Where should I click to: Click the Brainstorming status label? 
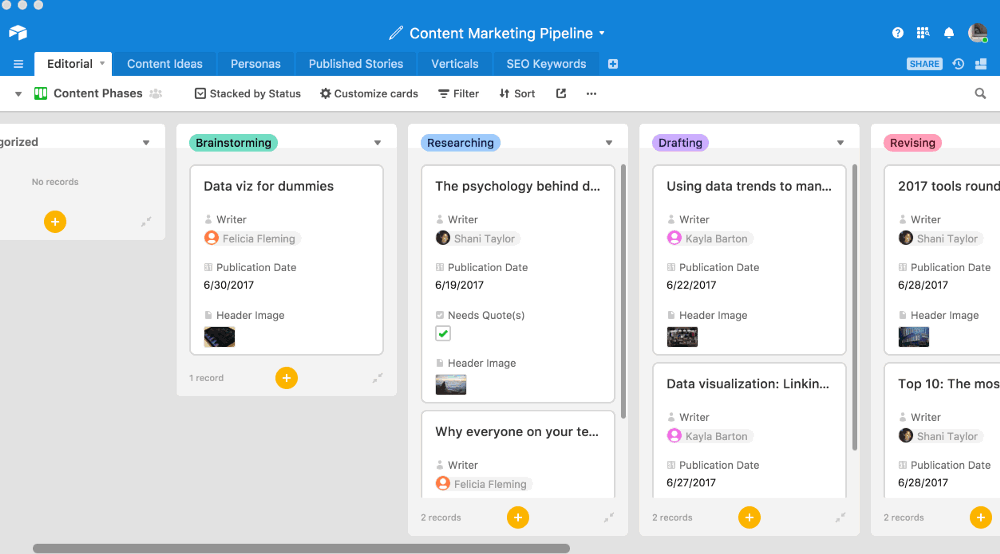tap(233, 143)
